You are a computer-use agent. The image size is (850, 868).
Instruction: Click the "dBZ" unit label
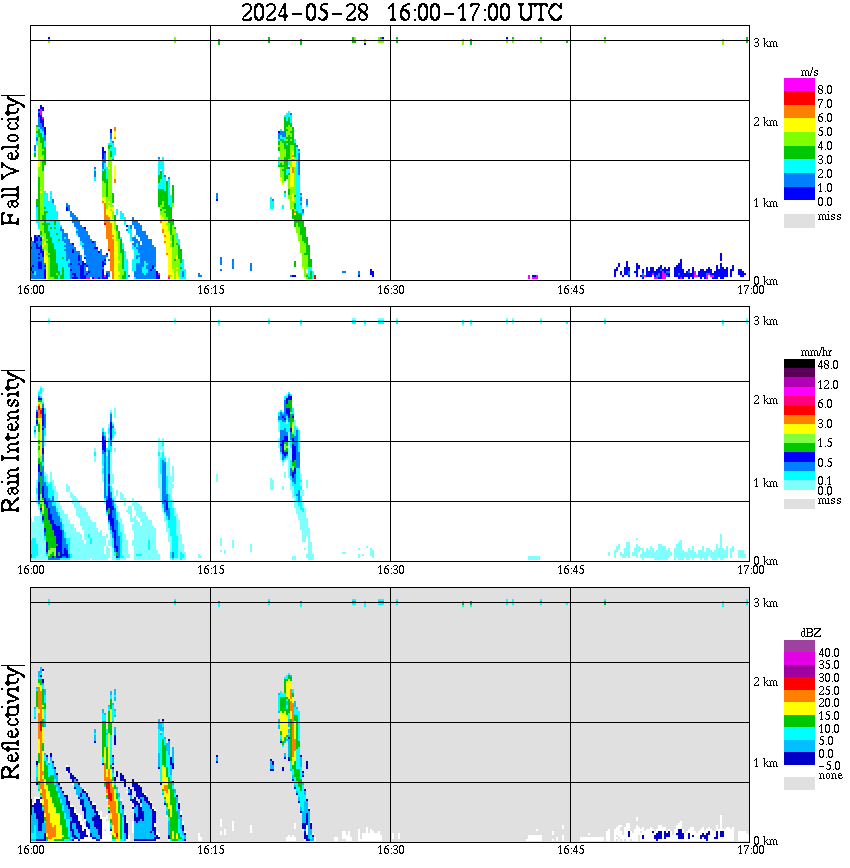(810, 633)
